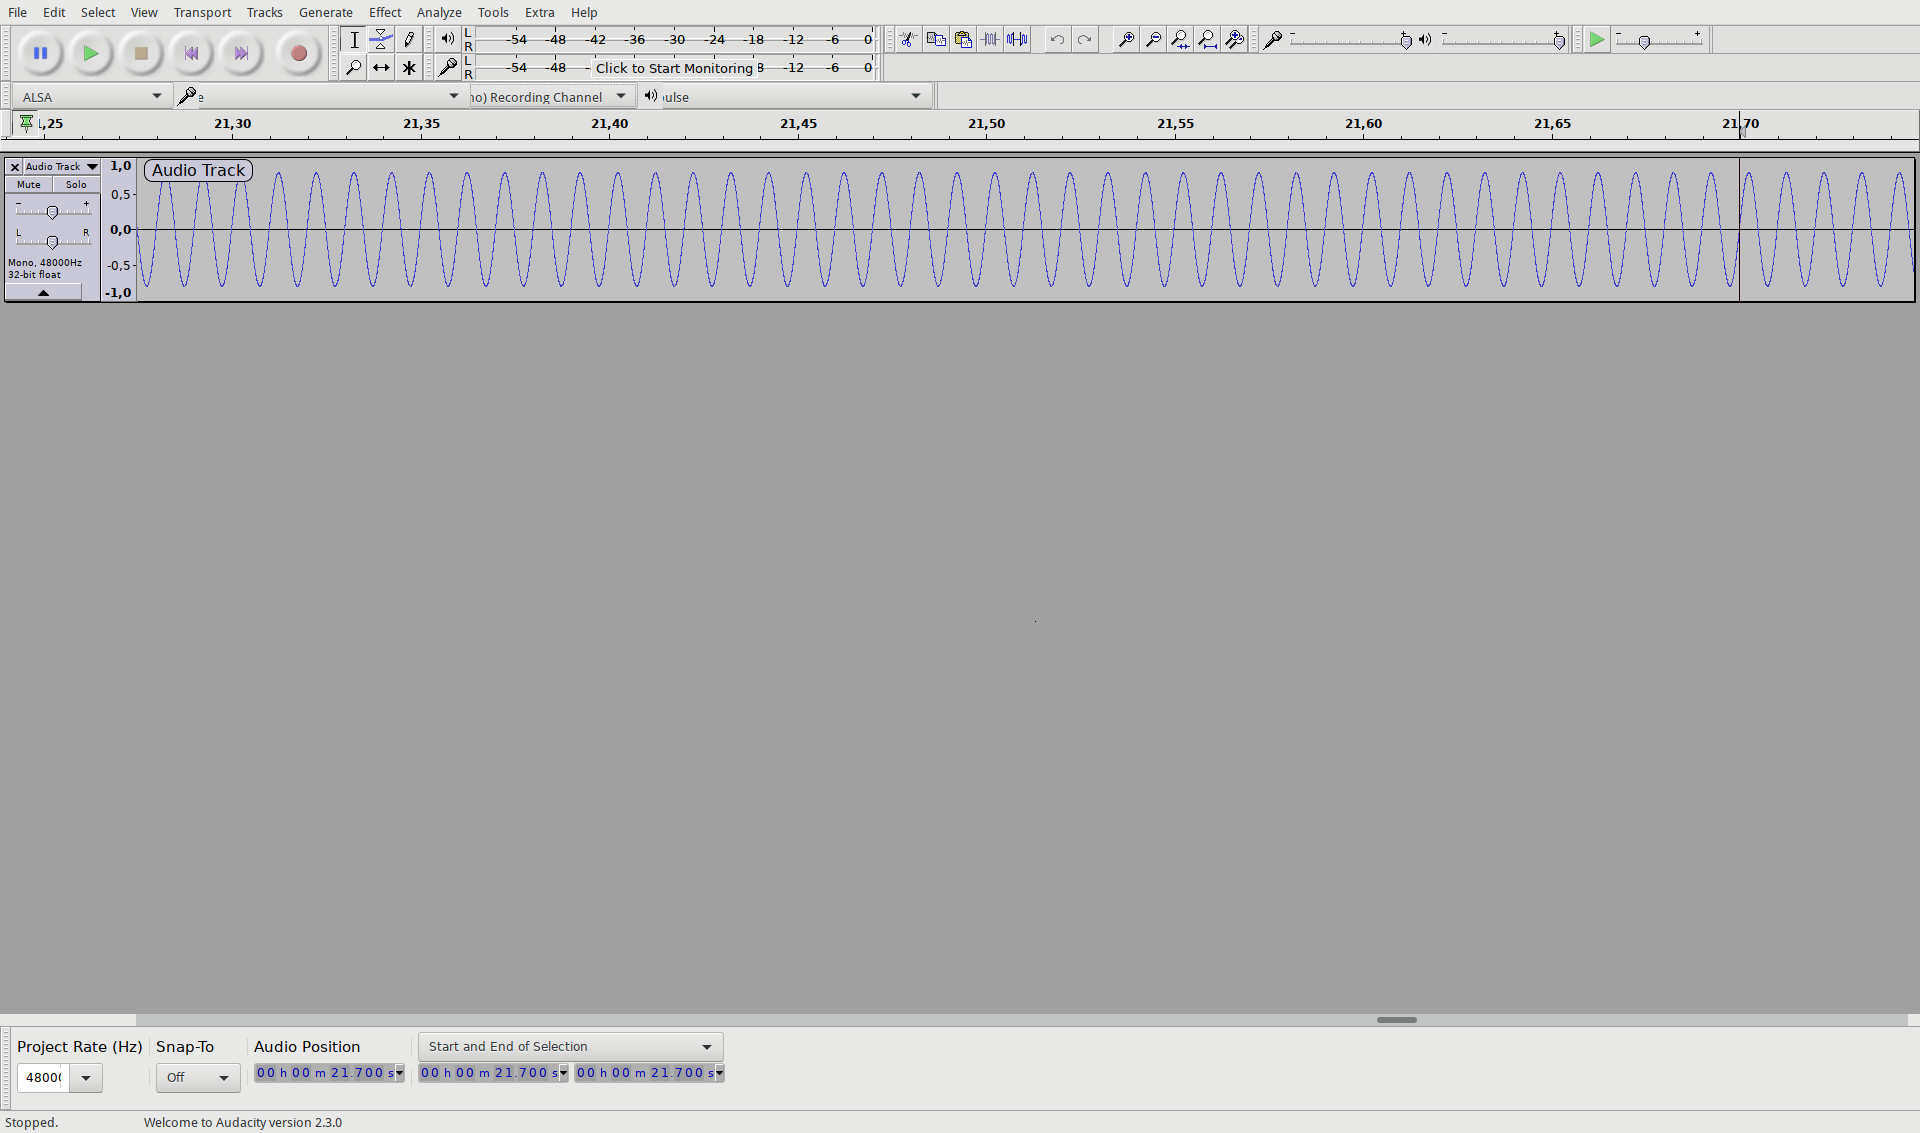Activate the Multi-Tool star icon
Image resolution: width=1920 pixels, height=1133 pixels.
[x=409, y=68]
